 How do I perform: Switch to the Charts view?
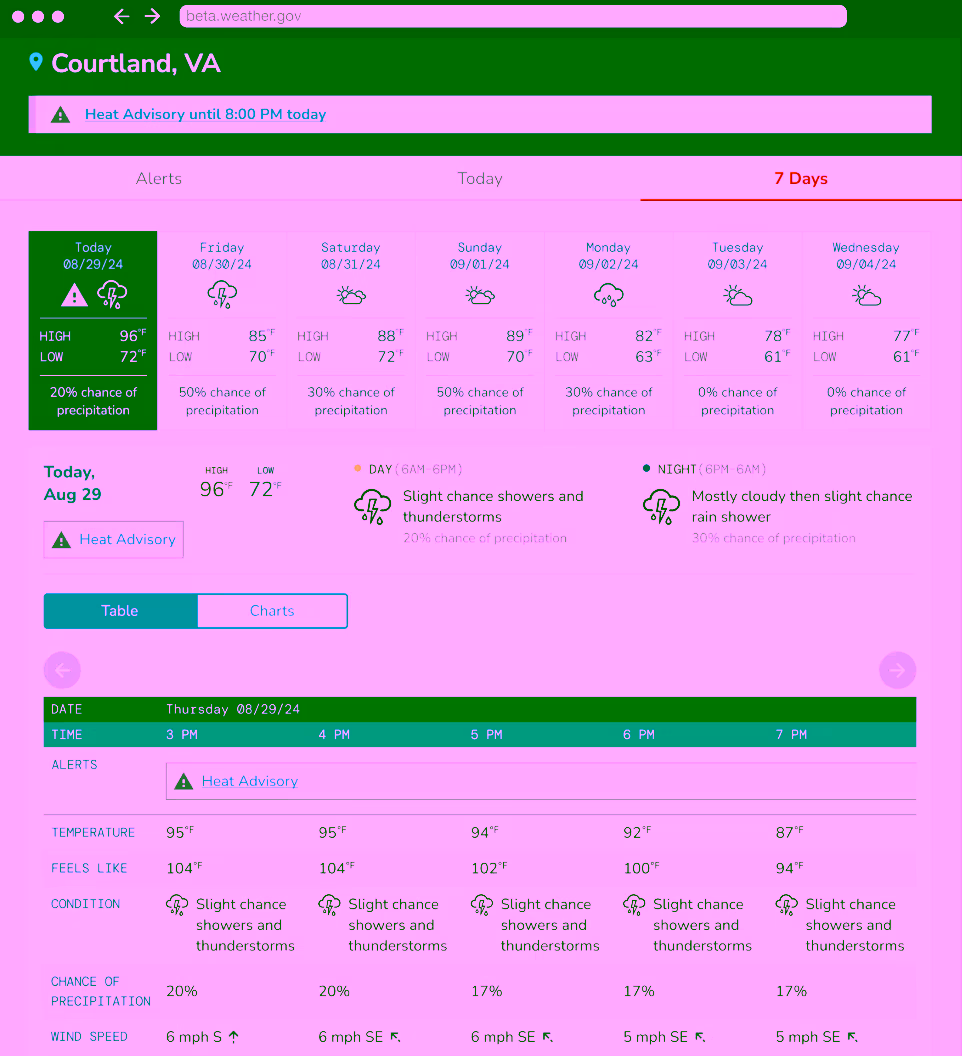pos(272,611)
